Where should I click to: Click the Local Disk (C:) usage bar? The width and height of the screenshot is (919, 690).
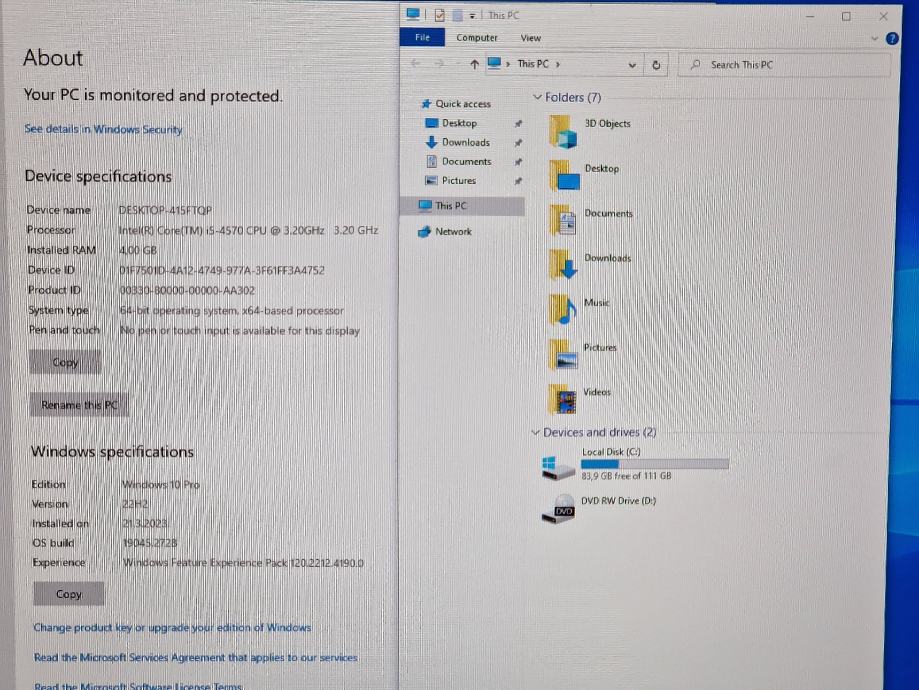(655, 464)
